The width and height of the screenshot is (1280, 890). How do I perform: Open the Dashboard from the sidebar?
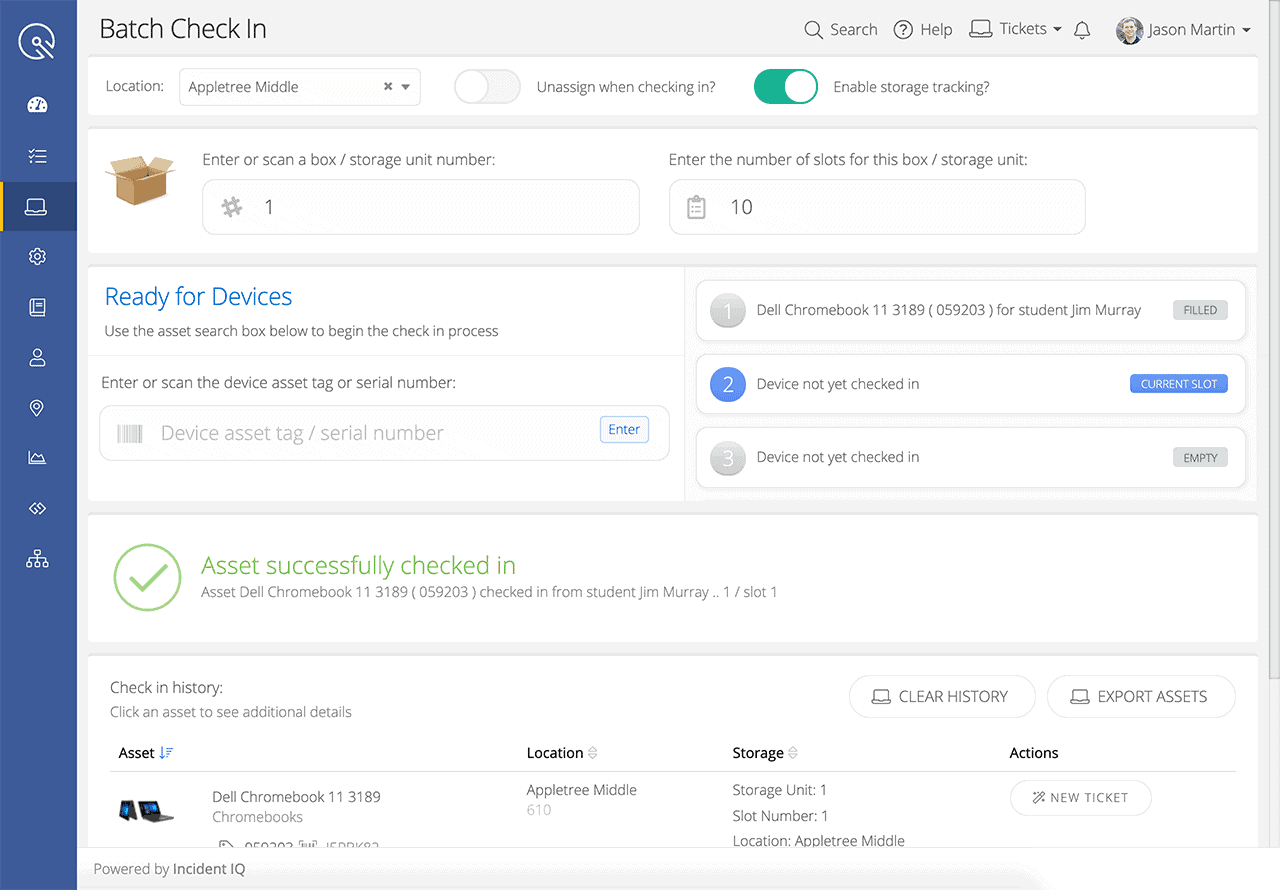click(37, 104)
